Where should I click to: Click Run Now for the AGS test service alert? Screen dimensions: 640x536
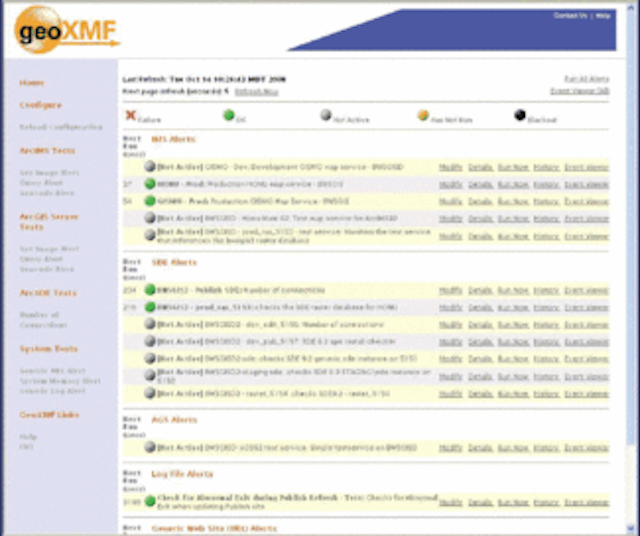pos(513,448)
